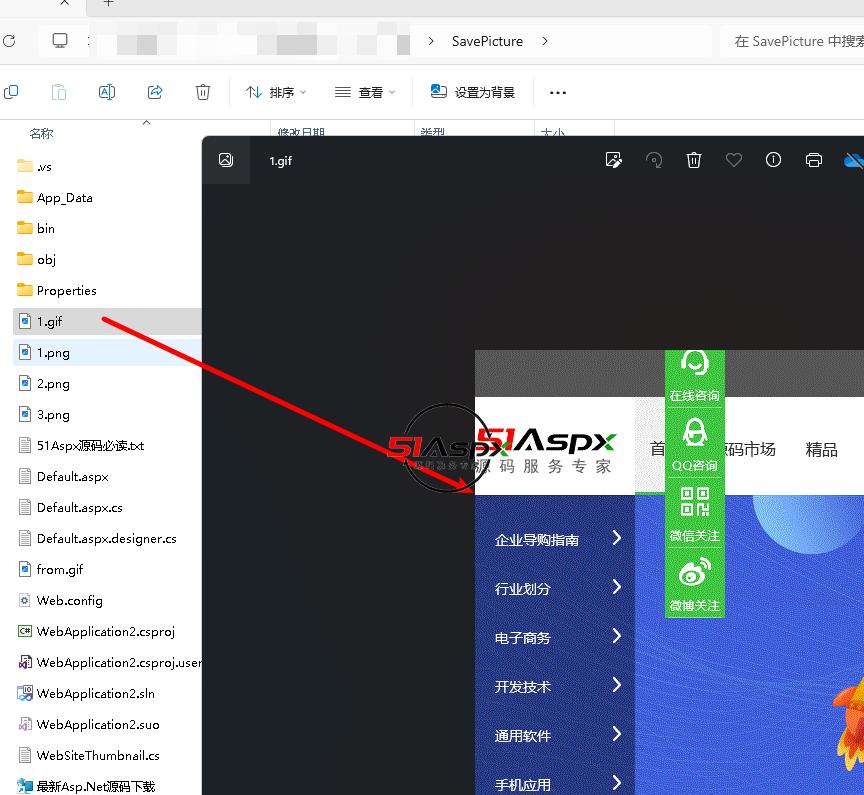Open the three-dot more options menu

pyautogui.click(x=558, y=92)
